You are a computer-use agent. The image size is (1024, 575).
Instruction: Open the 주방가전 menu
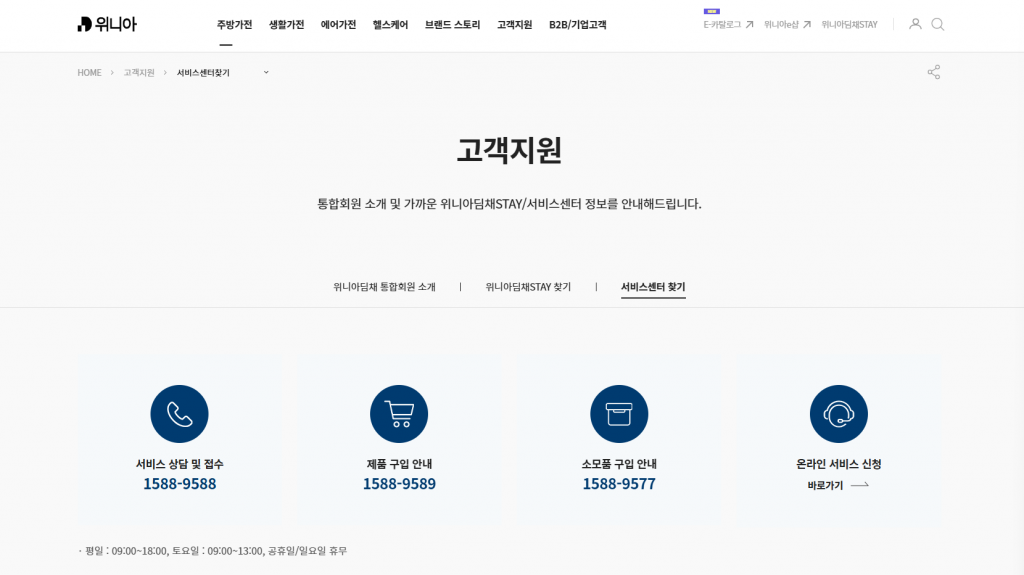pyautogui.click(x=234, y=25)
